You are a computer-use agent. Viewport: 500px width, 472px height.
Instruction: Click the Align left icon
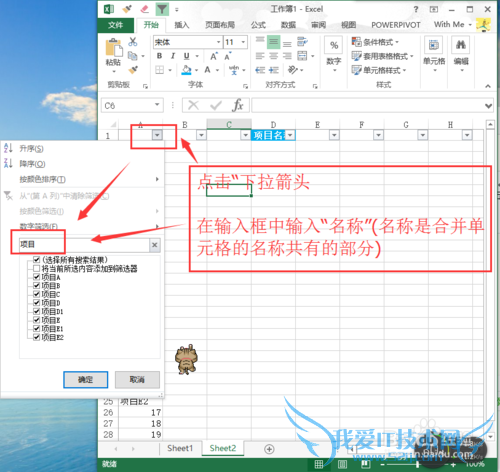tap(260, 56)
